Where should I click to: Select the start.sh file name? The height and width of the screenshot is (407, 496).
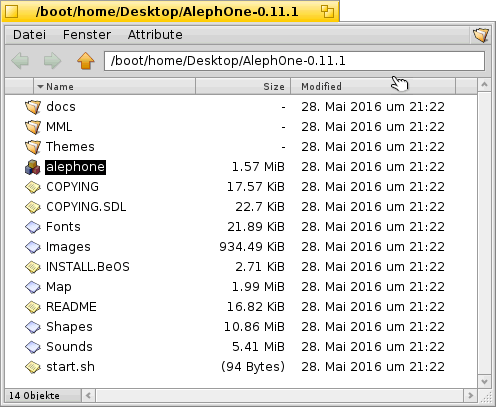(x=70, y=367)
